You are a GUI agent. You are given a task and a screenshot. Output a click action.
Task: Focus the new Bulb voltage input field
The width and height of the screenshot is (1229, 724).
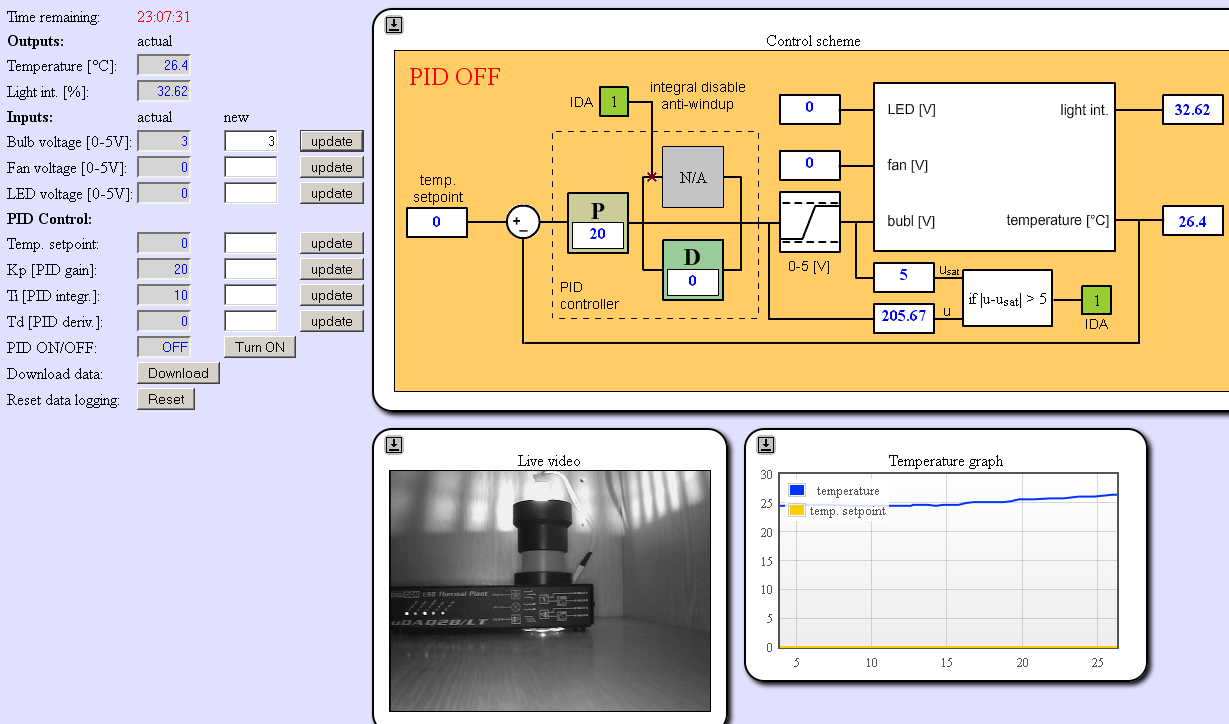click(250, 141)
